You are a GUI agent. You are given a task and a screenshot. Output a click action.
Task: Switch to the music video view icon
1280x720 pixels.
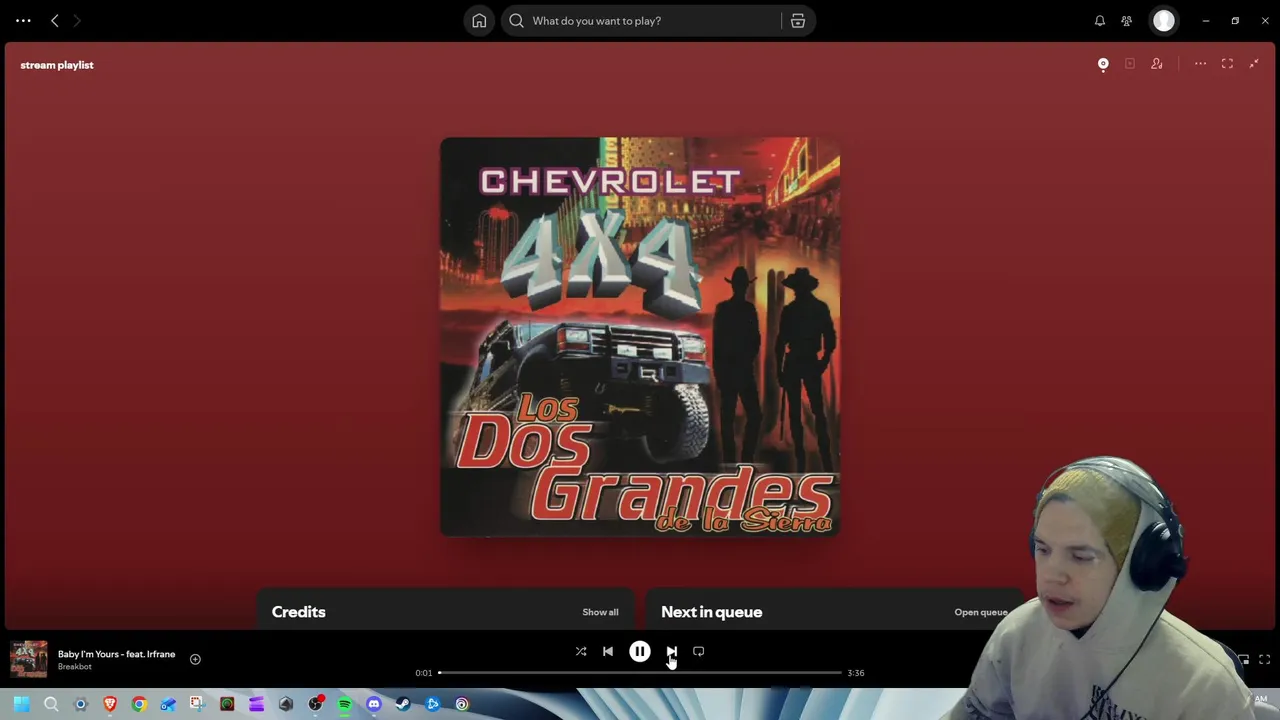point(1130,64)
